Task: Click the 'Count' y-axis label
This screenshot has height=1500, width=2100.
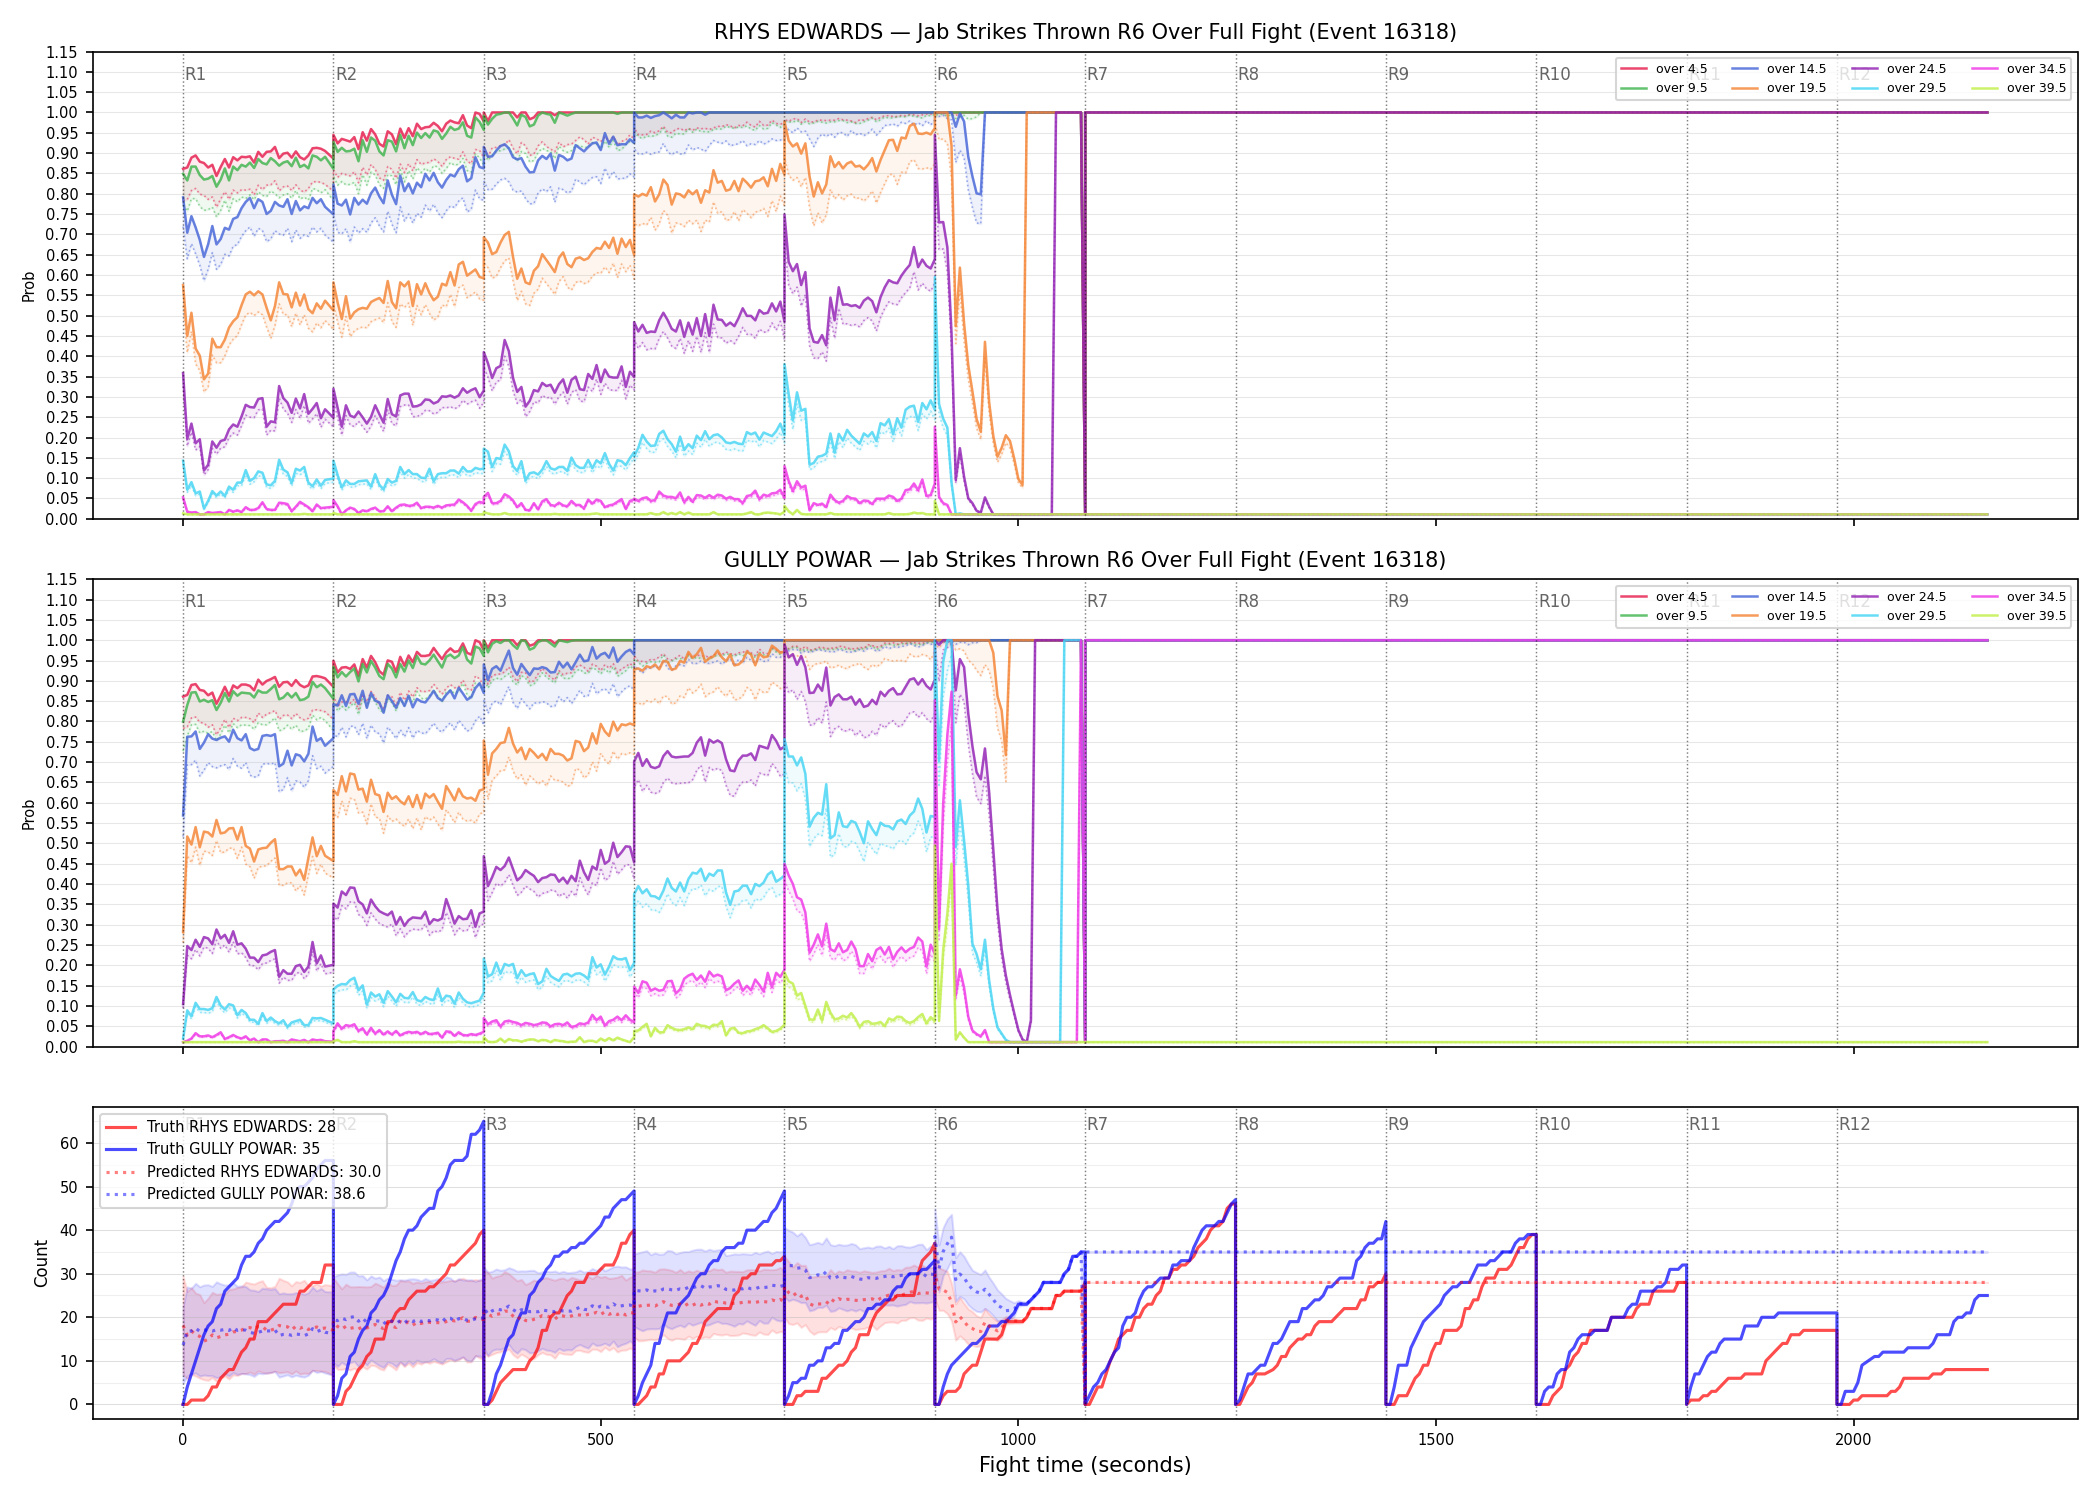Action: pyautogui.click(x=41, y=1263)
